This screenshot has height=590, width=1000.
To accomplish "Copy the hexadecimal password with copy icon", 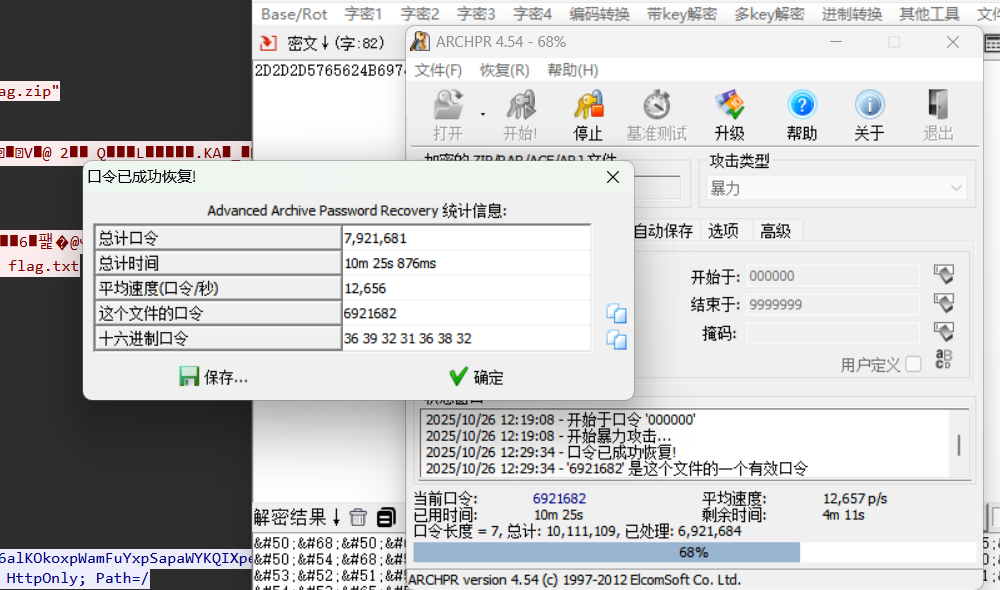I will (x=617, y=339).
